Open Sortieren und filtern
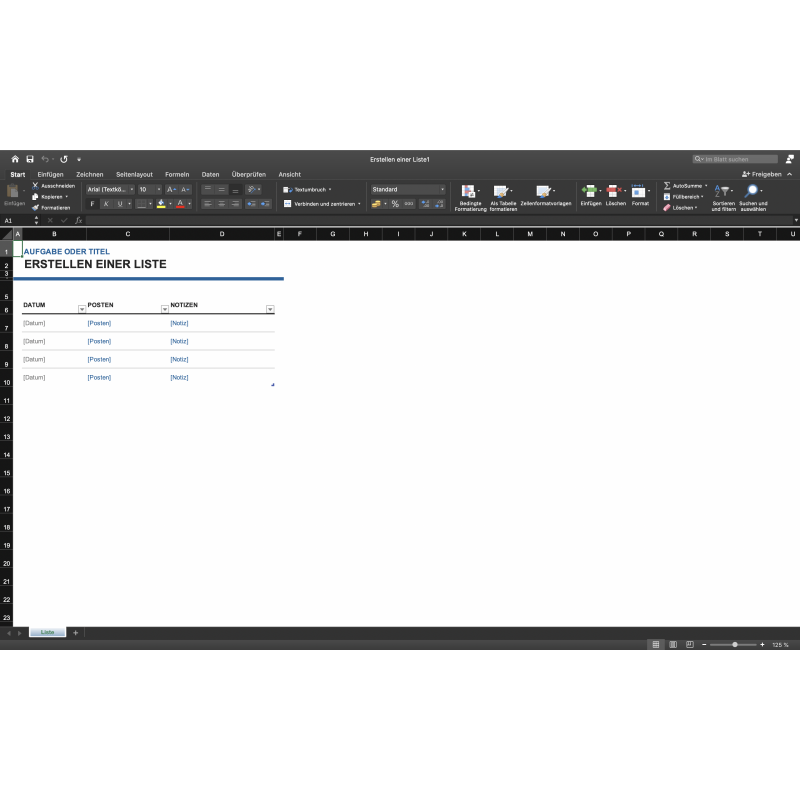 (x=723, y=190)
